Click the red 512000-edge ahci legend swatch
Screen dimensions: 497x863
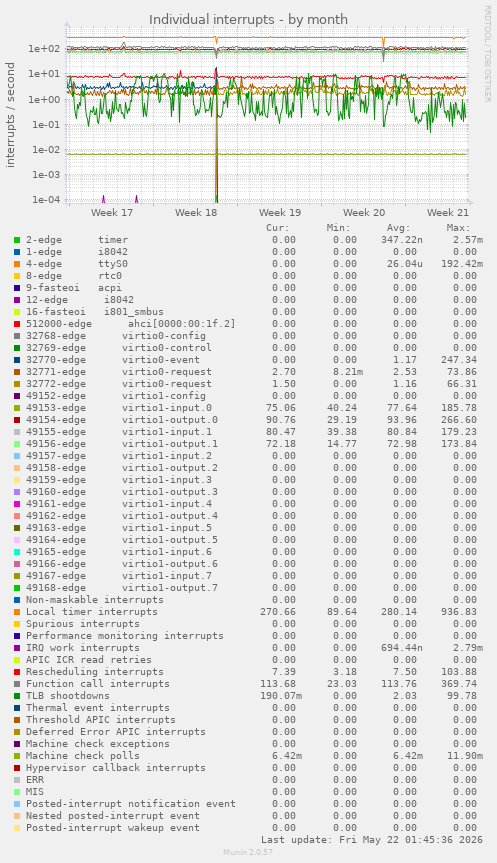(17, 324)
